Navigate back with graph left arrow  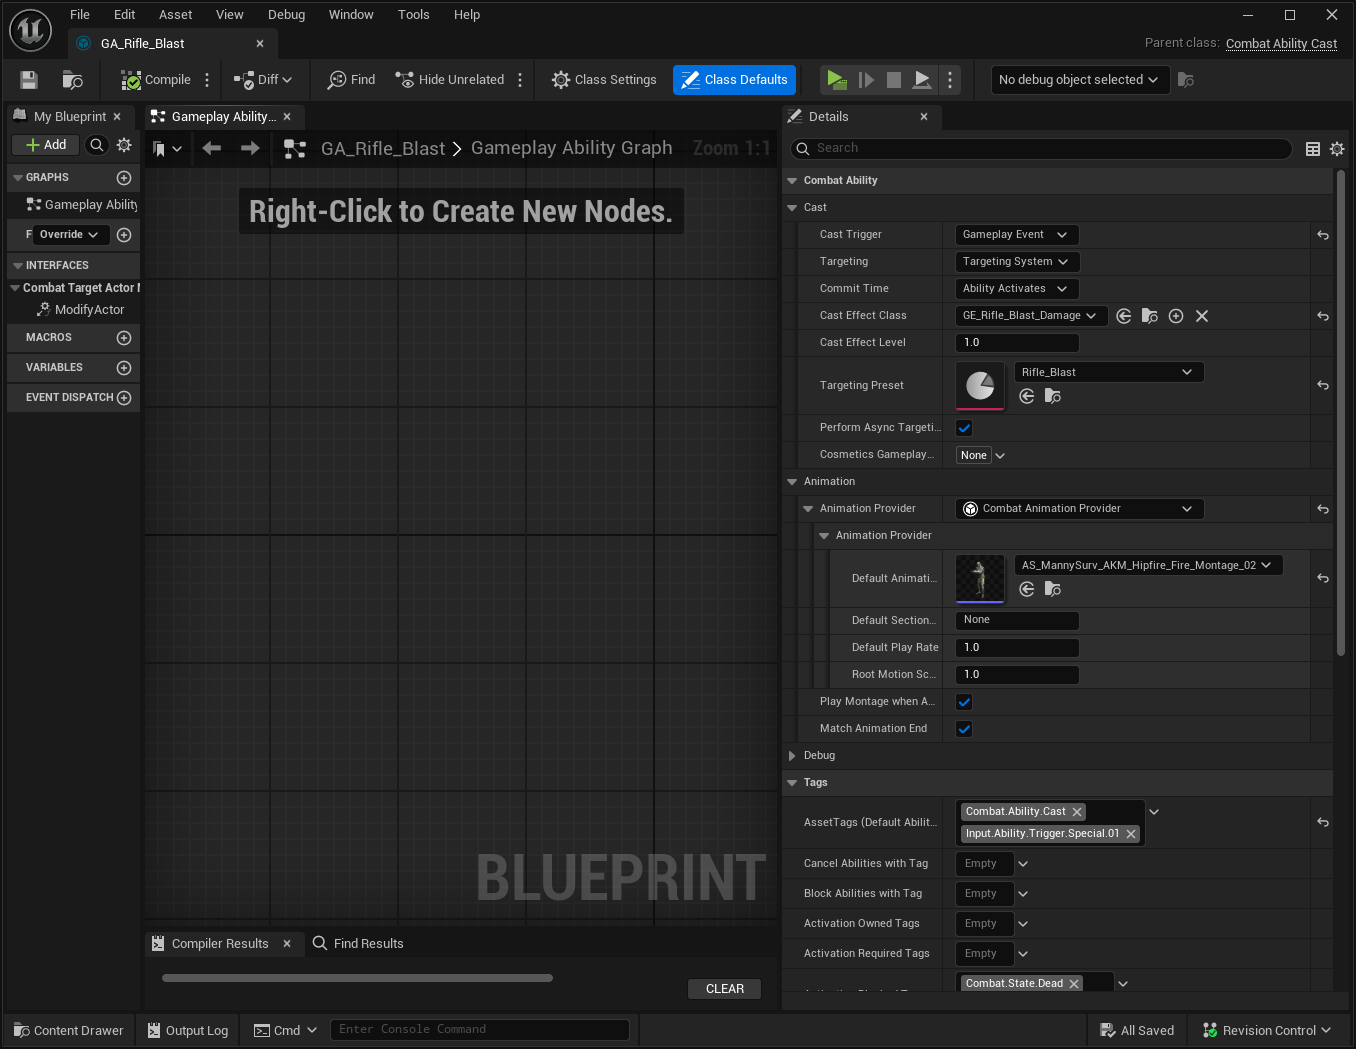tap(211, 149)
